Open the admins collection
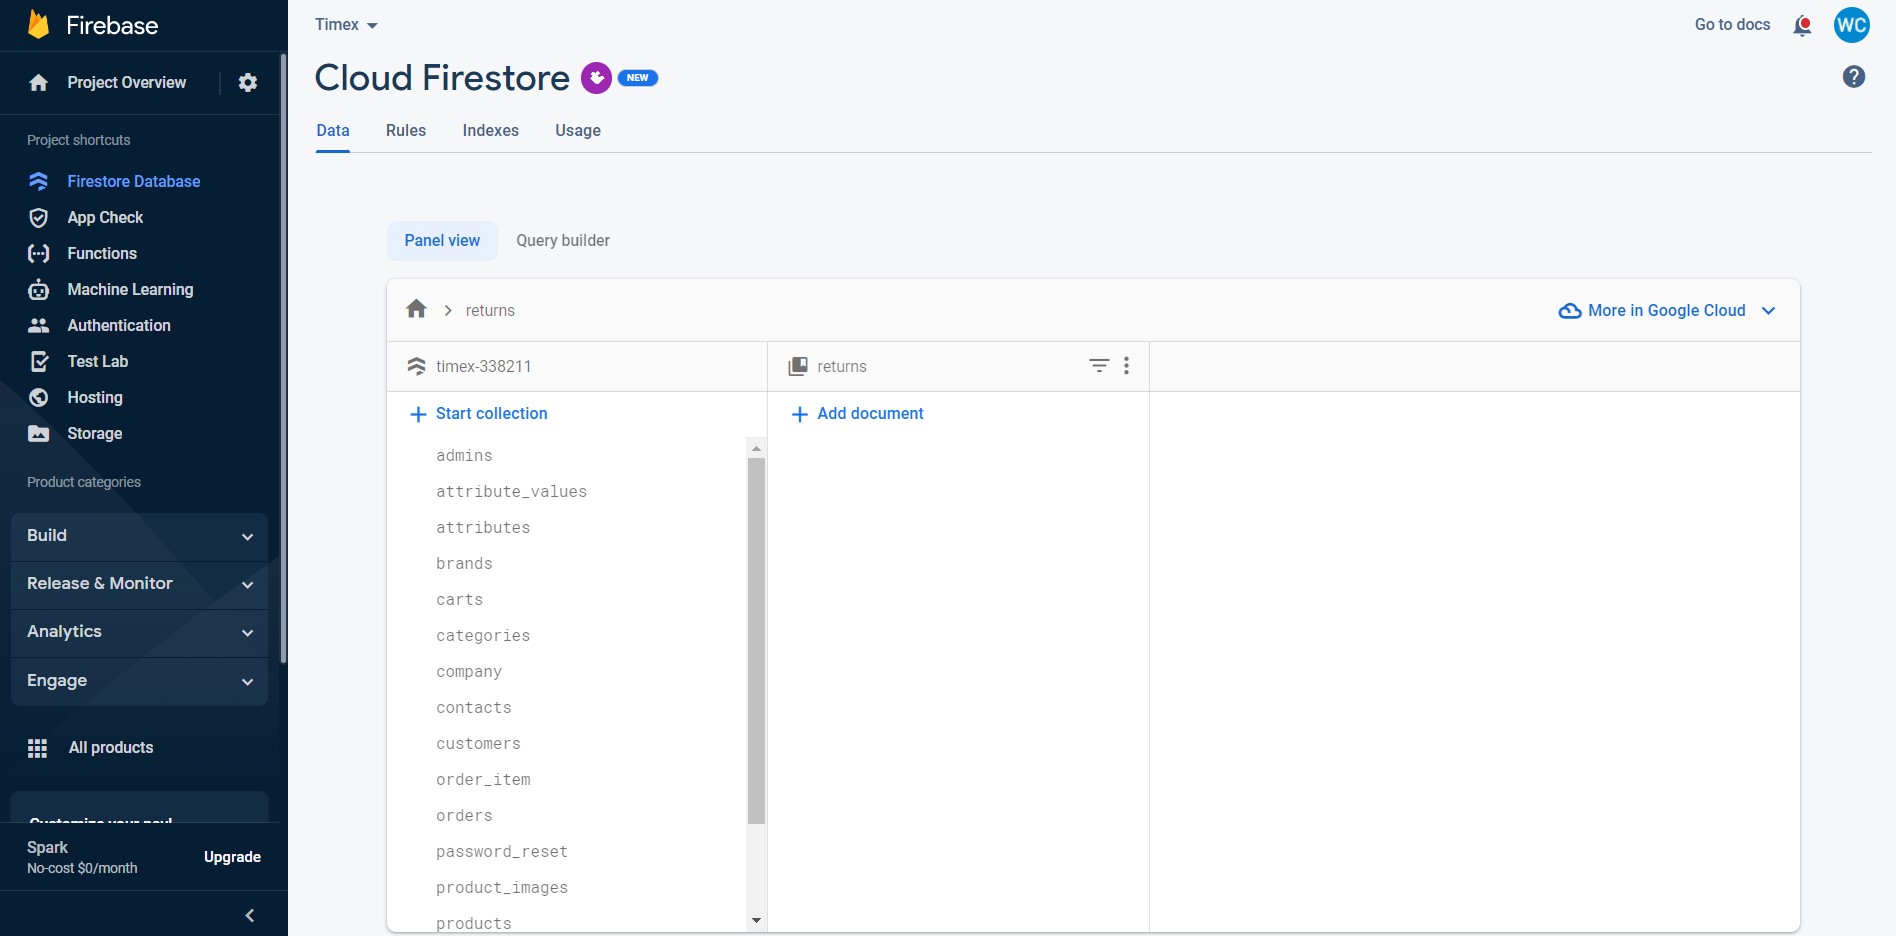Viewport: 1896px width, 936px height. (x=464, y=456)
